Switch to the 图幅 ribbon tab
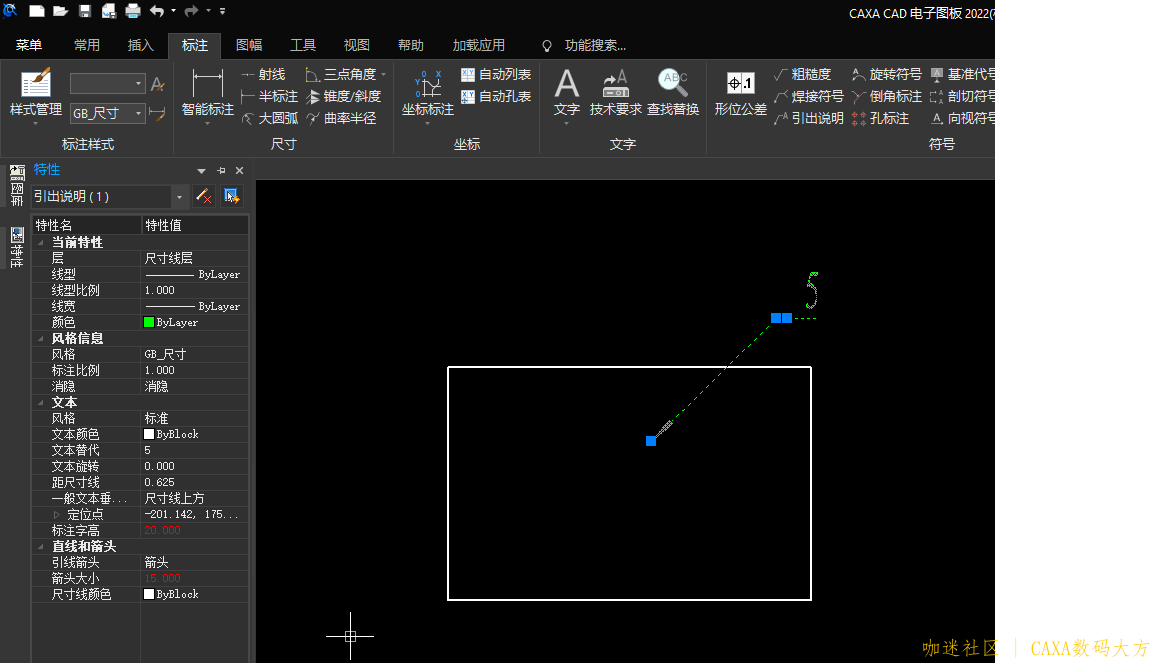This screenshot has width=1152, height=663. coord(249,45)
